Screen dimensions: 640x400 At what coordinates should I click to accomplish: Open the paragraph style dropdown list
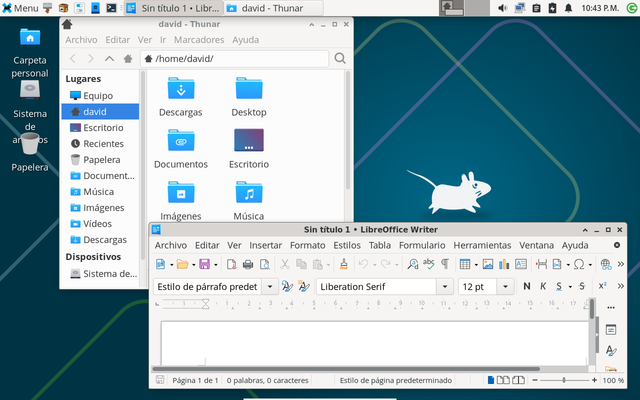pos(270,287)
